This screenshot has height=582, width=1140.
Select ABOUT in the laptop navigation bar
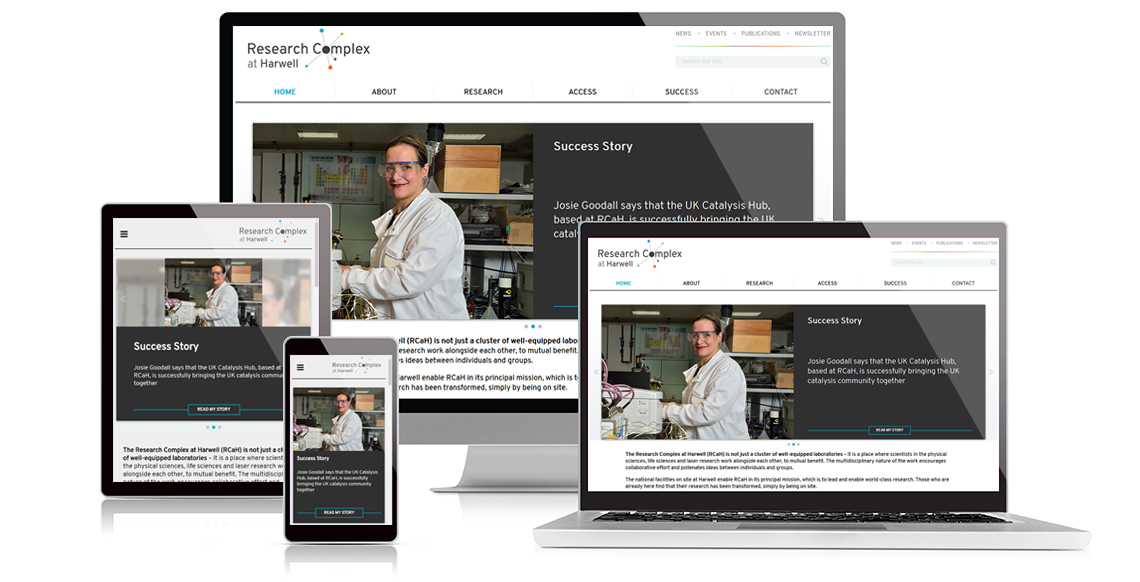691,283
